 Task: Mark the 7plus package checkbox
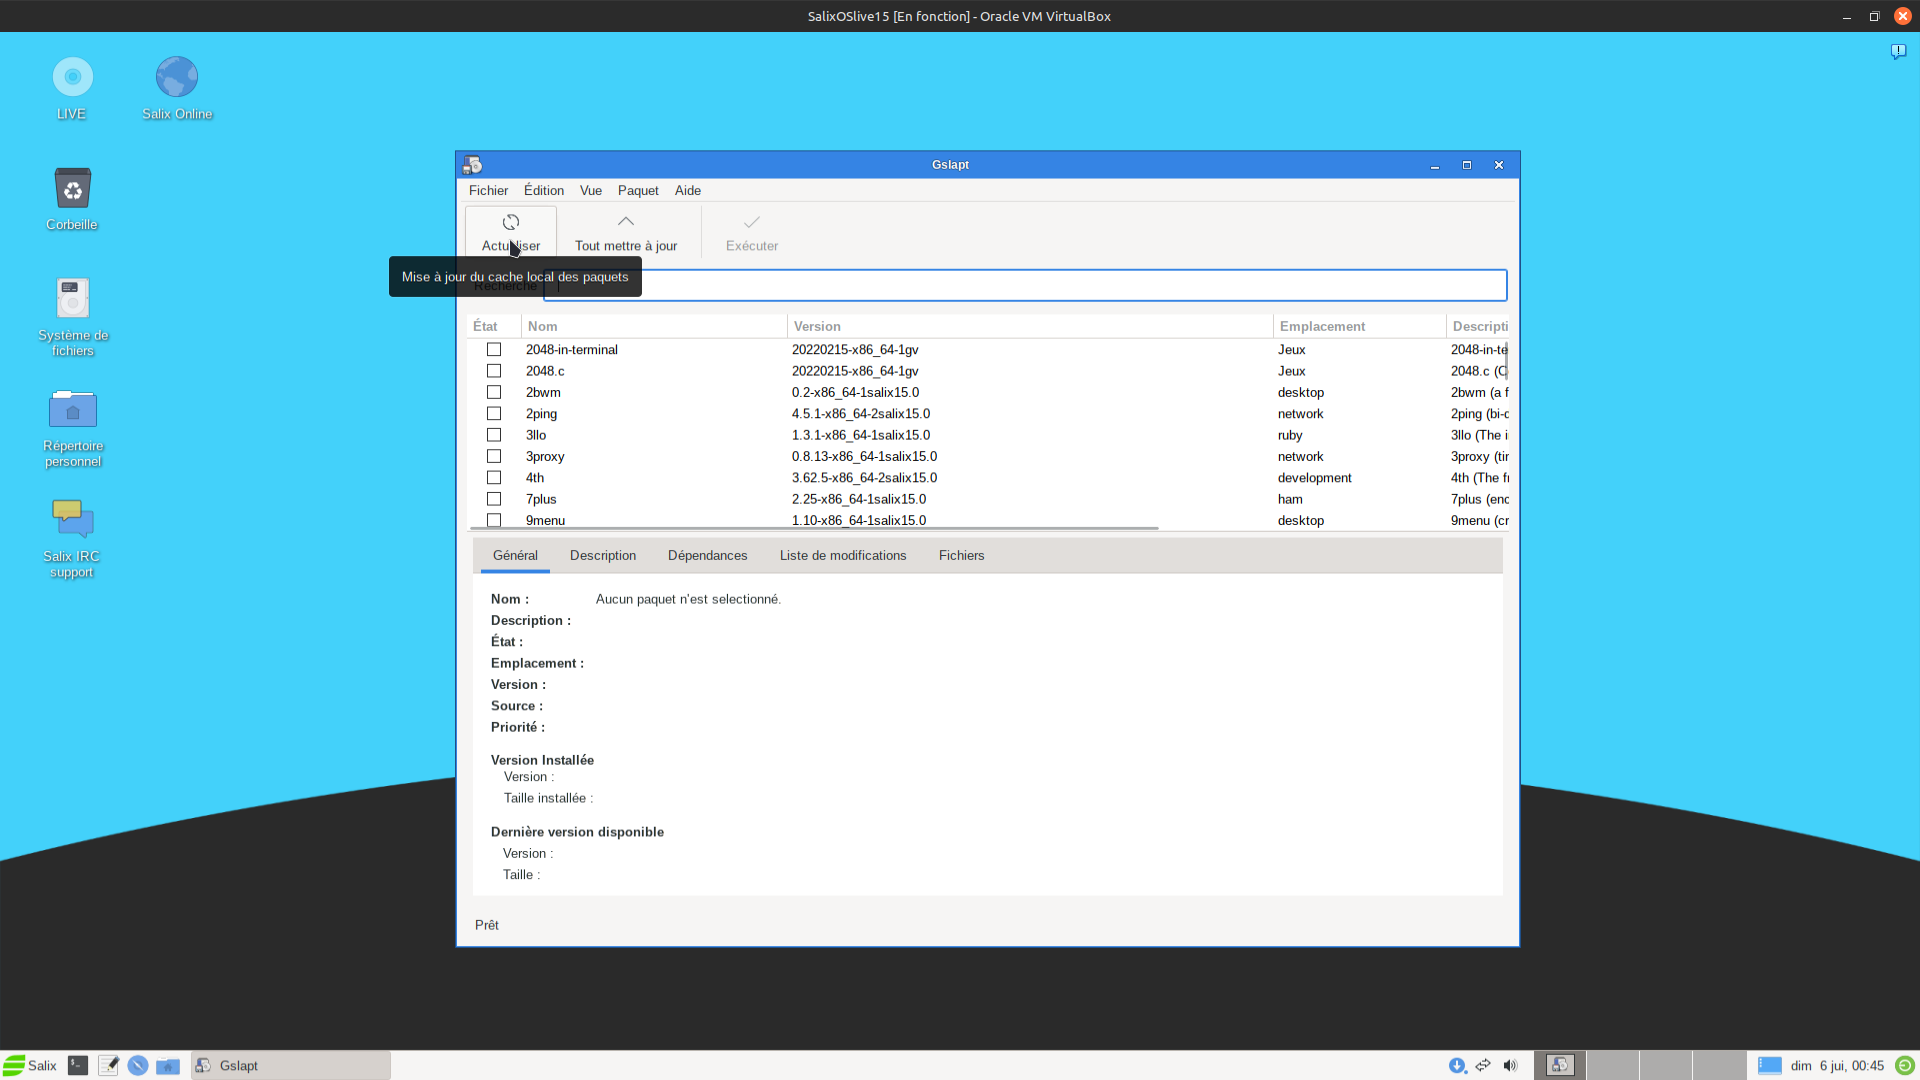494,499
